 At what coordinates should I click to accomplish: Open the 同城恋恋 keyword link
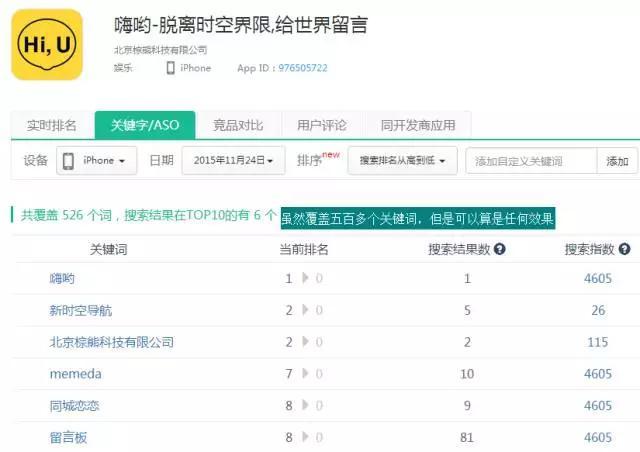[74, 405]
